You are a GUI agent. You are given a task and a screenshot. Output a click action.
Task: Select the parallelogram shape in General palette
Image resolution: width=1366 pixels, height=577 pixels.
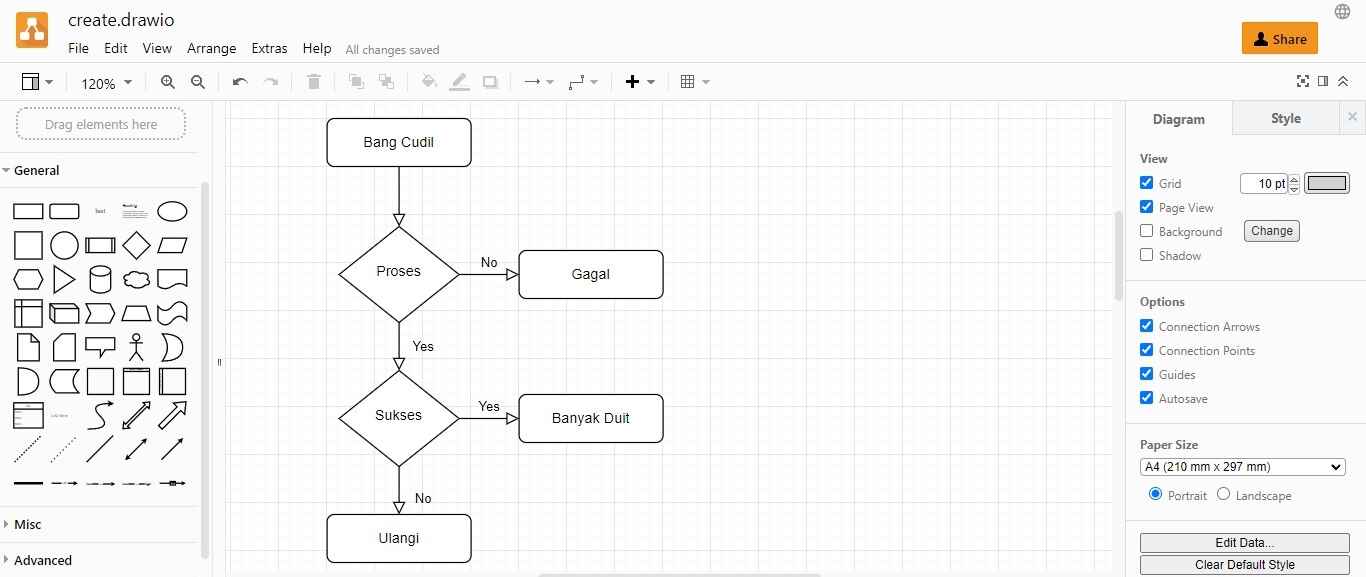(172, 245)
